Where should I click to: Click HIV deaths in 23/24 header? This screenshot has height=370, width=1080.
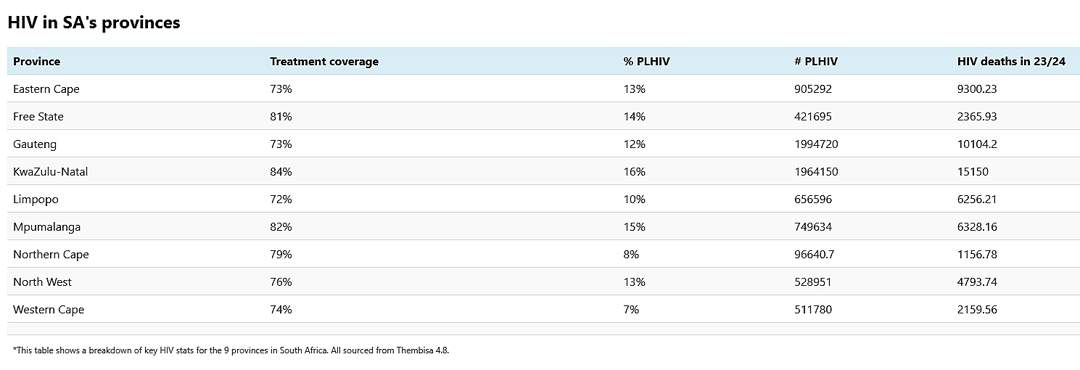(x=1011, y=61)
